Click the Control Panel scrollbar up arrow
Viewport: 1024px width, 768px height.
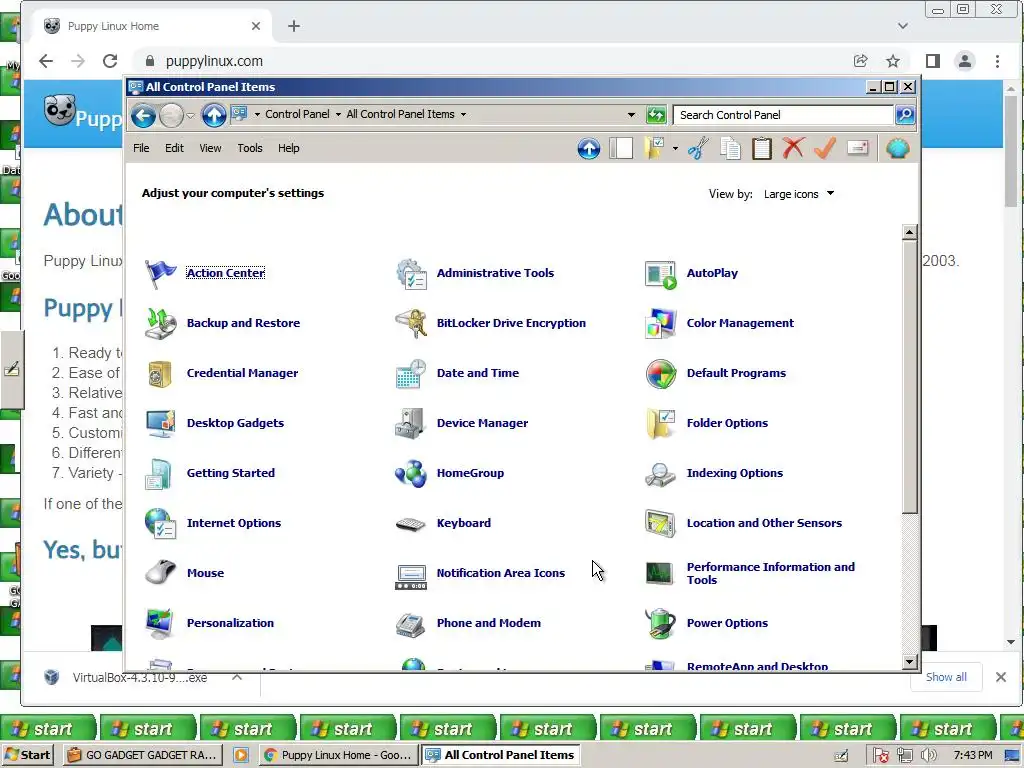coord(910,232)
